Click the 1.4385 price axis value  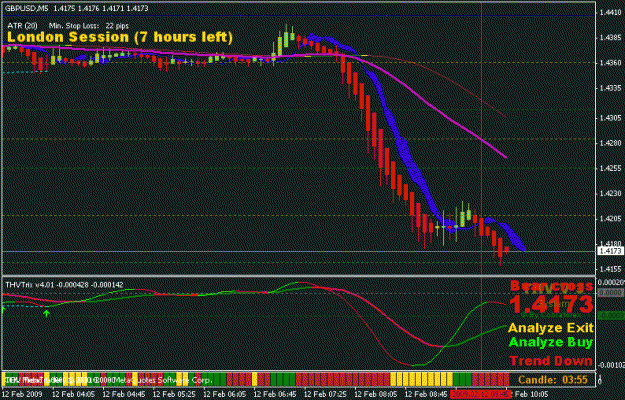610,38
